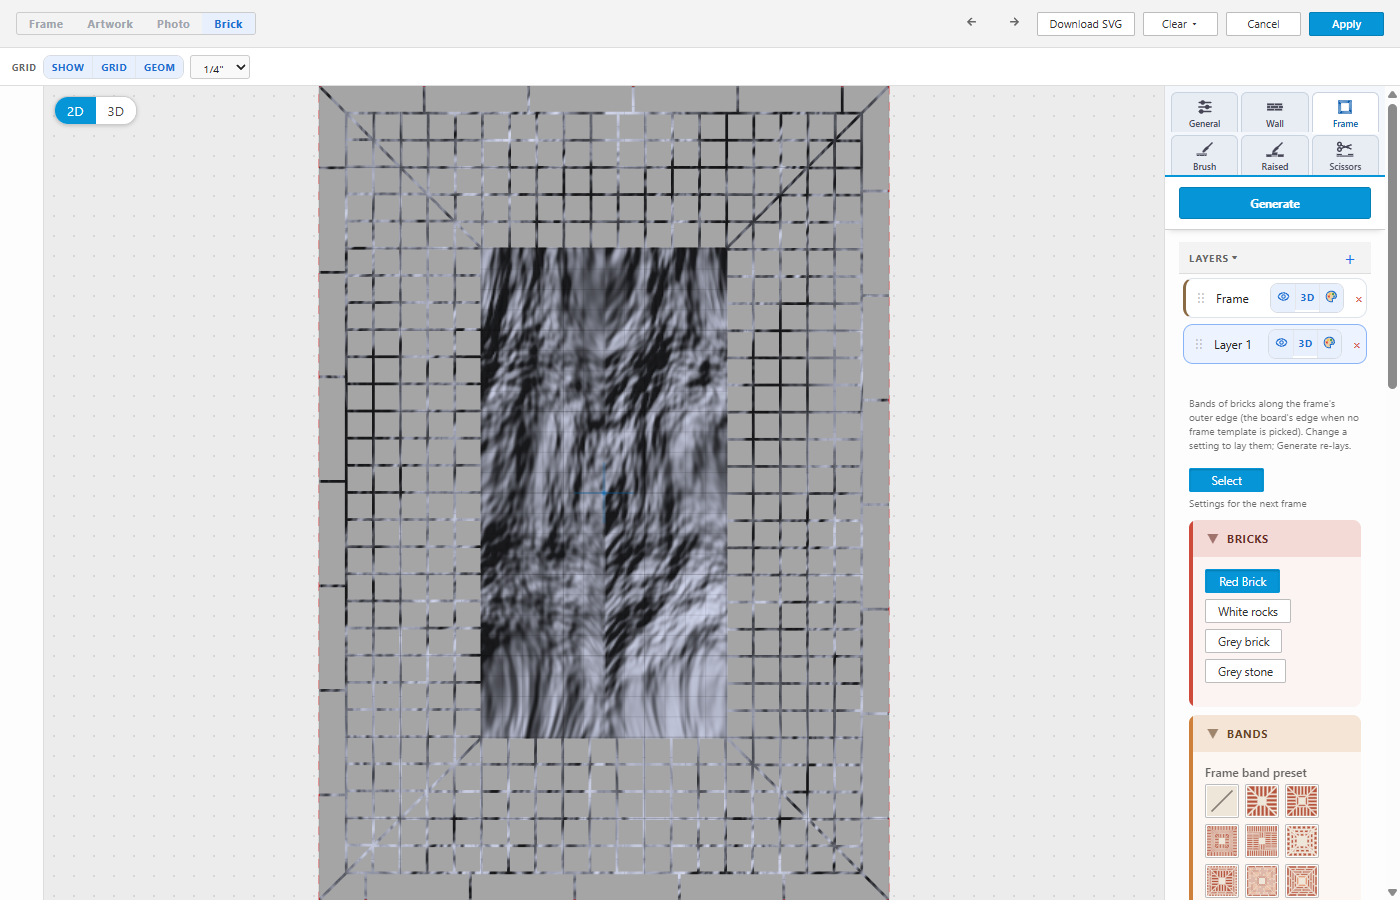
Task: Undo with the left arrow icon
Action: 971,22
